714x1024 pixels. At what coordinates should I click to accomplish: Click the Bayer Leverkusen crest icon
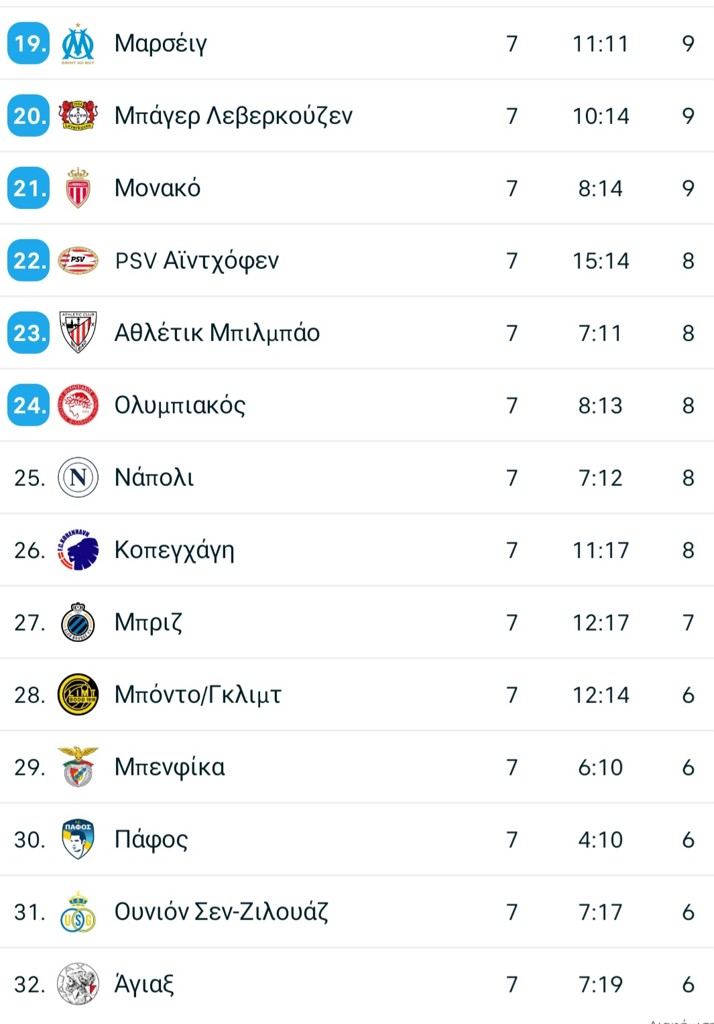click(x=77, y=116)
